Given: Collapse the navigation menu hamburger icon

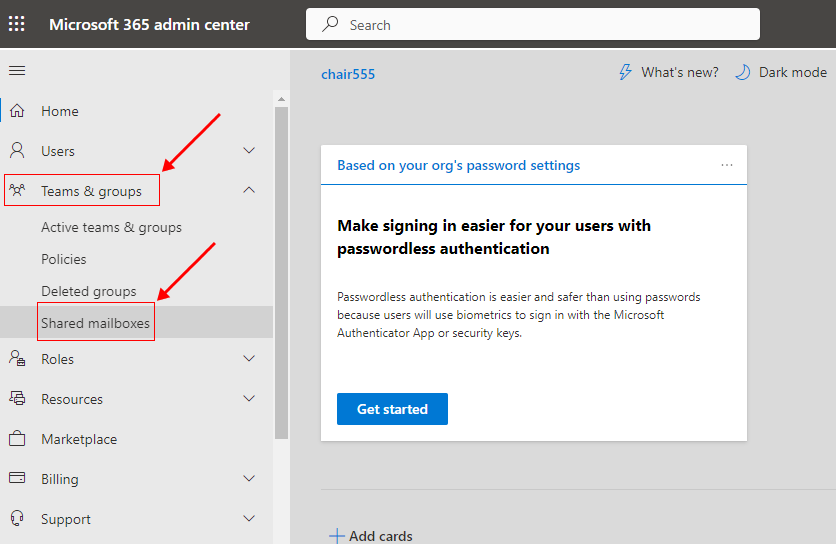Looking at the screenshot, I should 17,70.
